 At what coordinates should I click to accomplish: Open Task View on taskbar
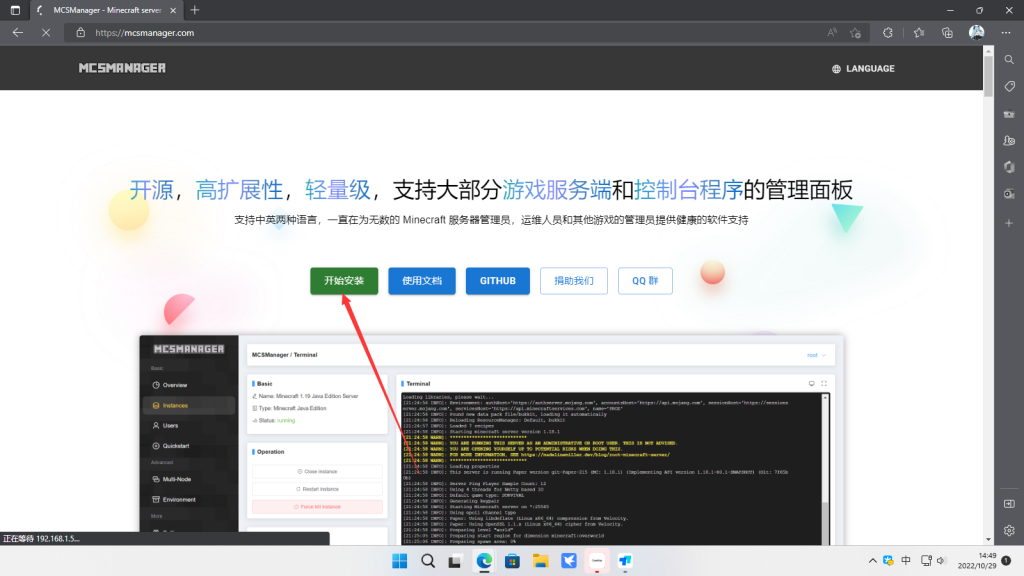coord(455,561)
